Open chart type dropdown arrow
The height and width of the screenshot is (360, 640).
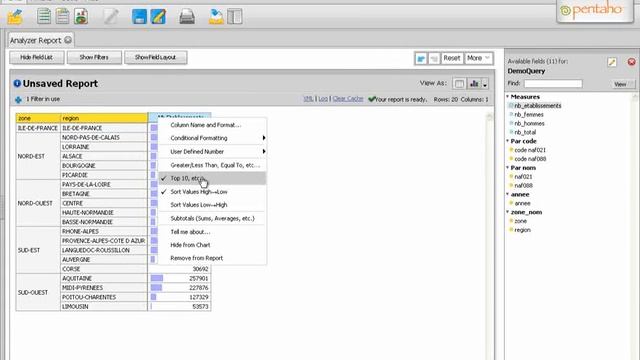485,84
